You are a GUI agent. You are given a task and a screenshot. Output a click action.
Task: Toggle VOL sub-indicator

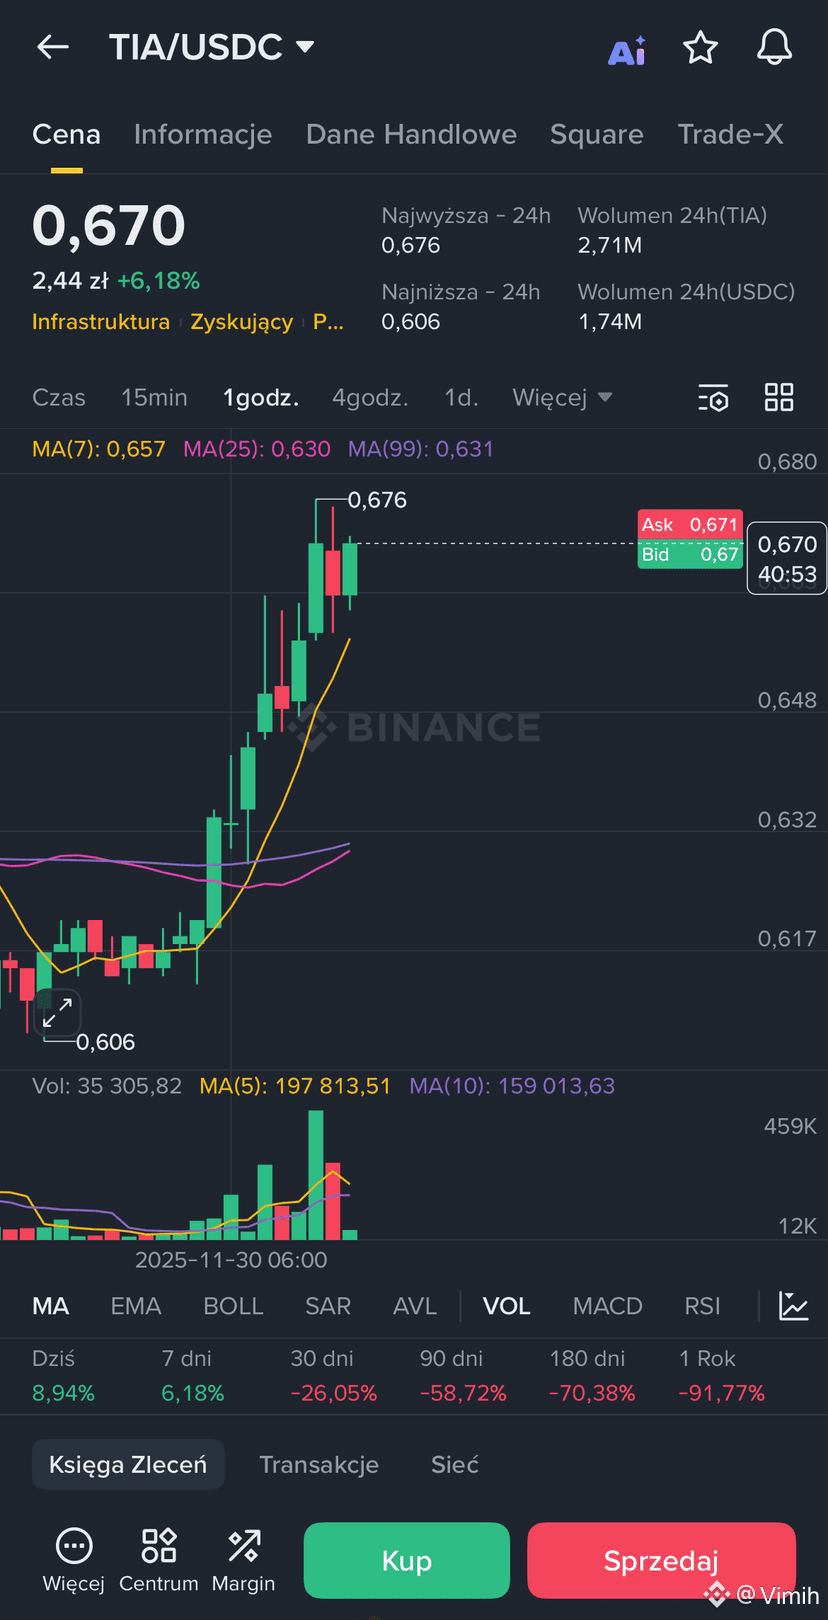[x=507, y=1306]
